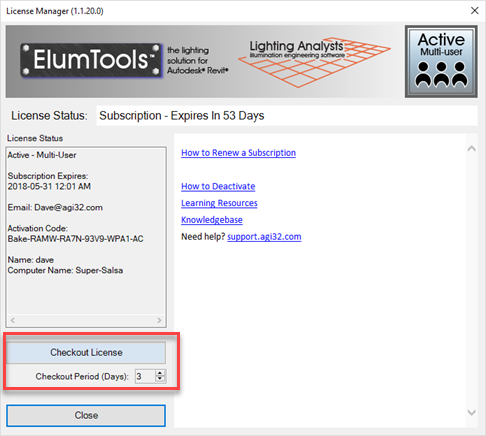The image size is (486, 436).
Task: Increase Checkout Period days with up arrow
Action: (160, 373)
